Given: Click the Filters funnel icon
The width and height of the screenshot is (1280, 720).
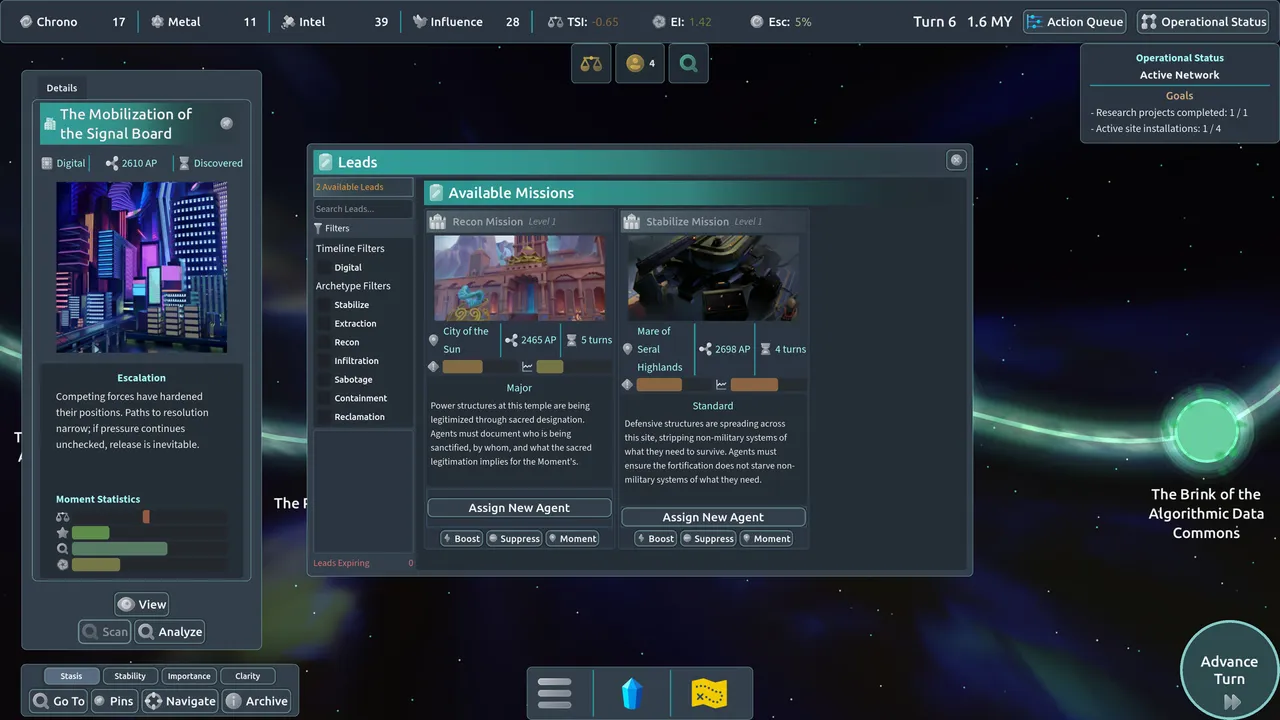Looking at the screenshot, I should [318, 229].
